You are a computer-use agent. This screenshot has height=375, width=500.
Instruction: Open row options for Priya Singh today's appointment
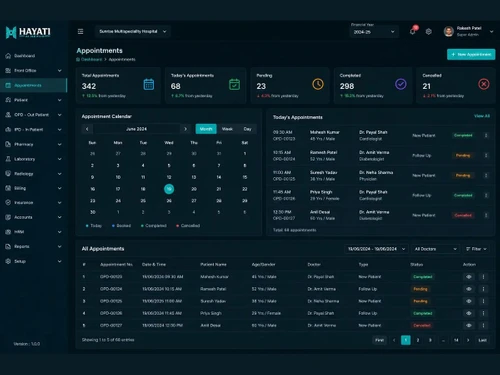[x=486, y=195]
